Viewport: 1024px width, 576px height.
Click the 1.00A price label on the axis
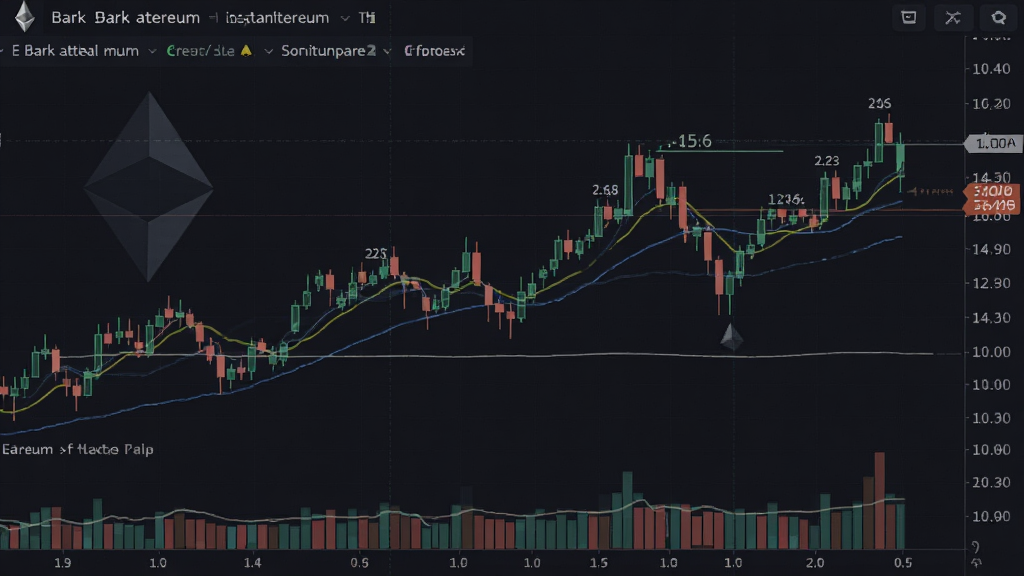995,143
